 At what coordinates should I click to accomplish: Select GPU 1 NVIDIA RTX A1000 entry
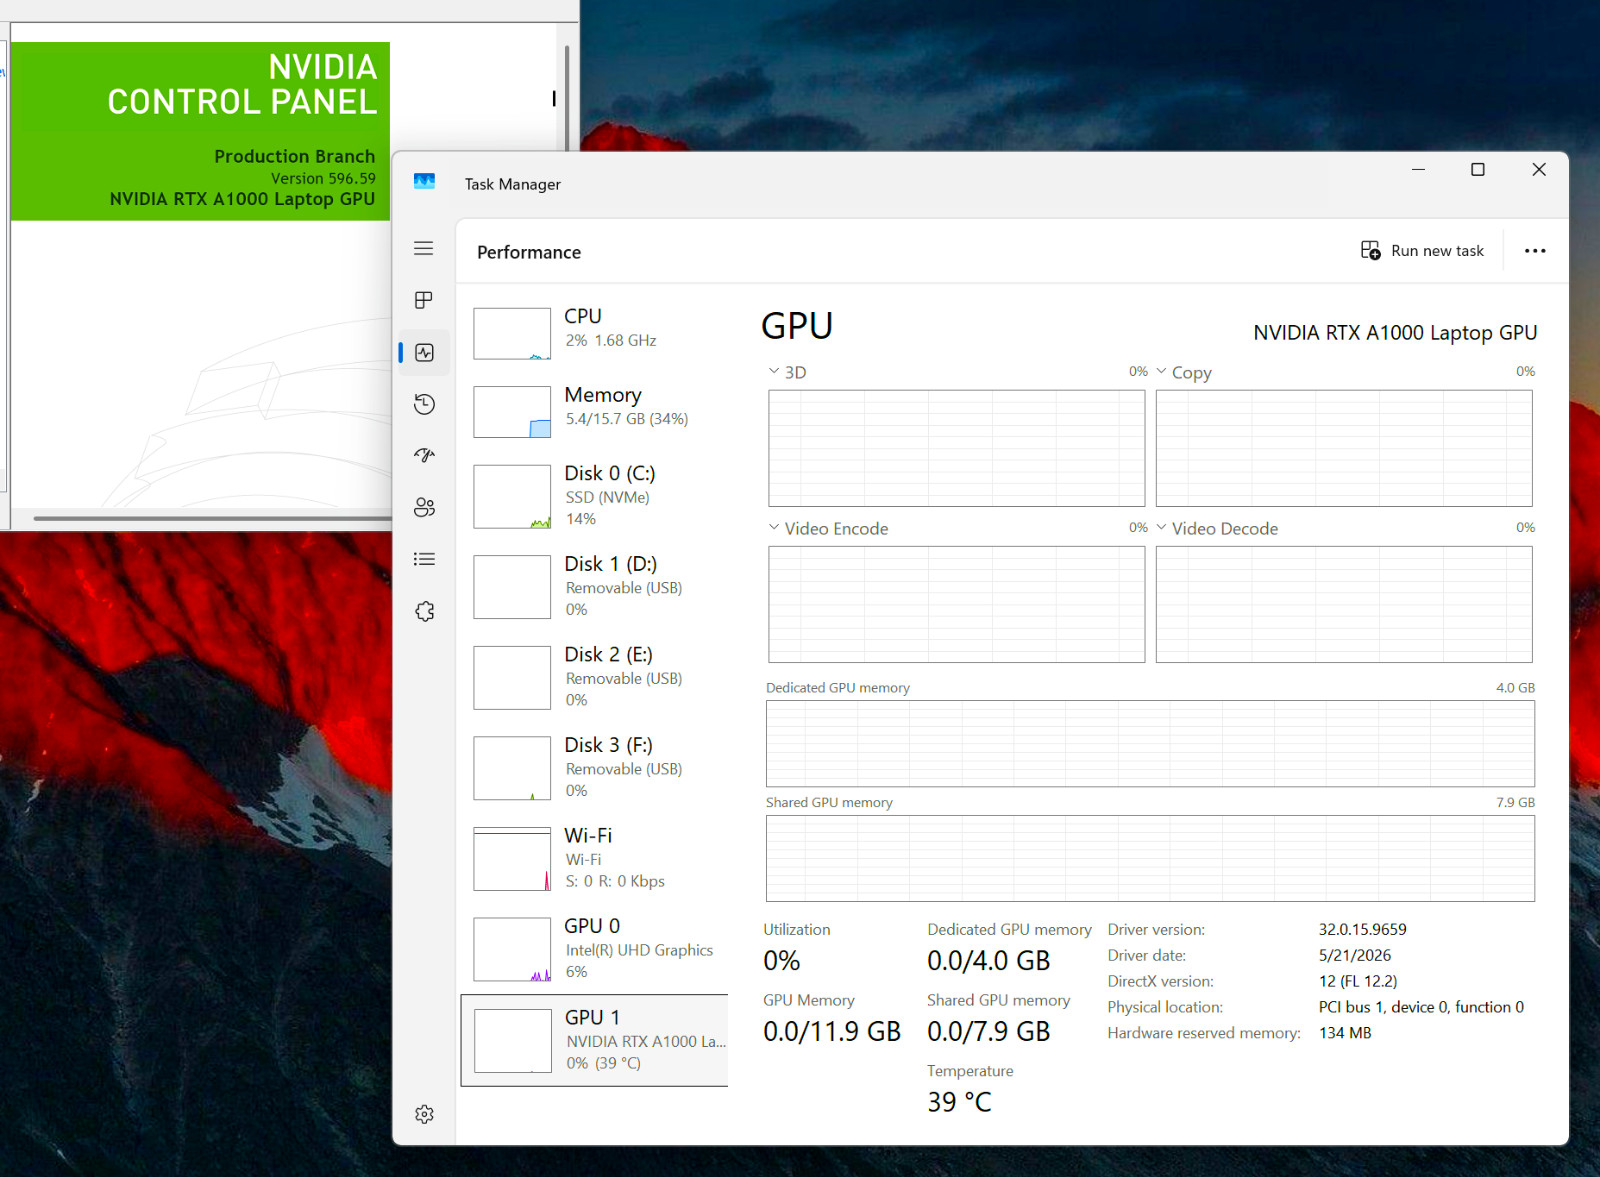(x=595, y=1040)
